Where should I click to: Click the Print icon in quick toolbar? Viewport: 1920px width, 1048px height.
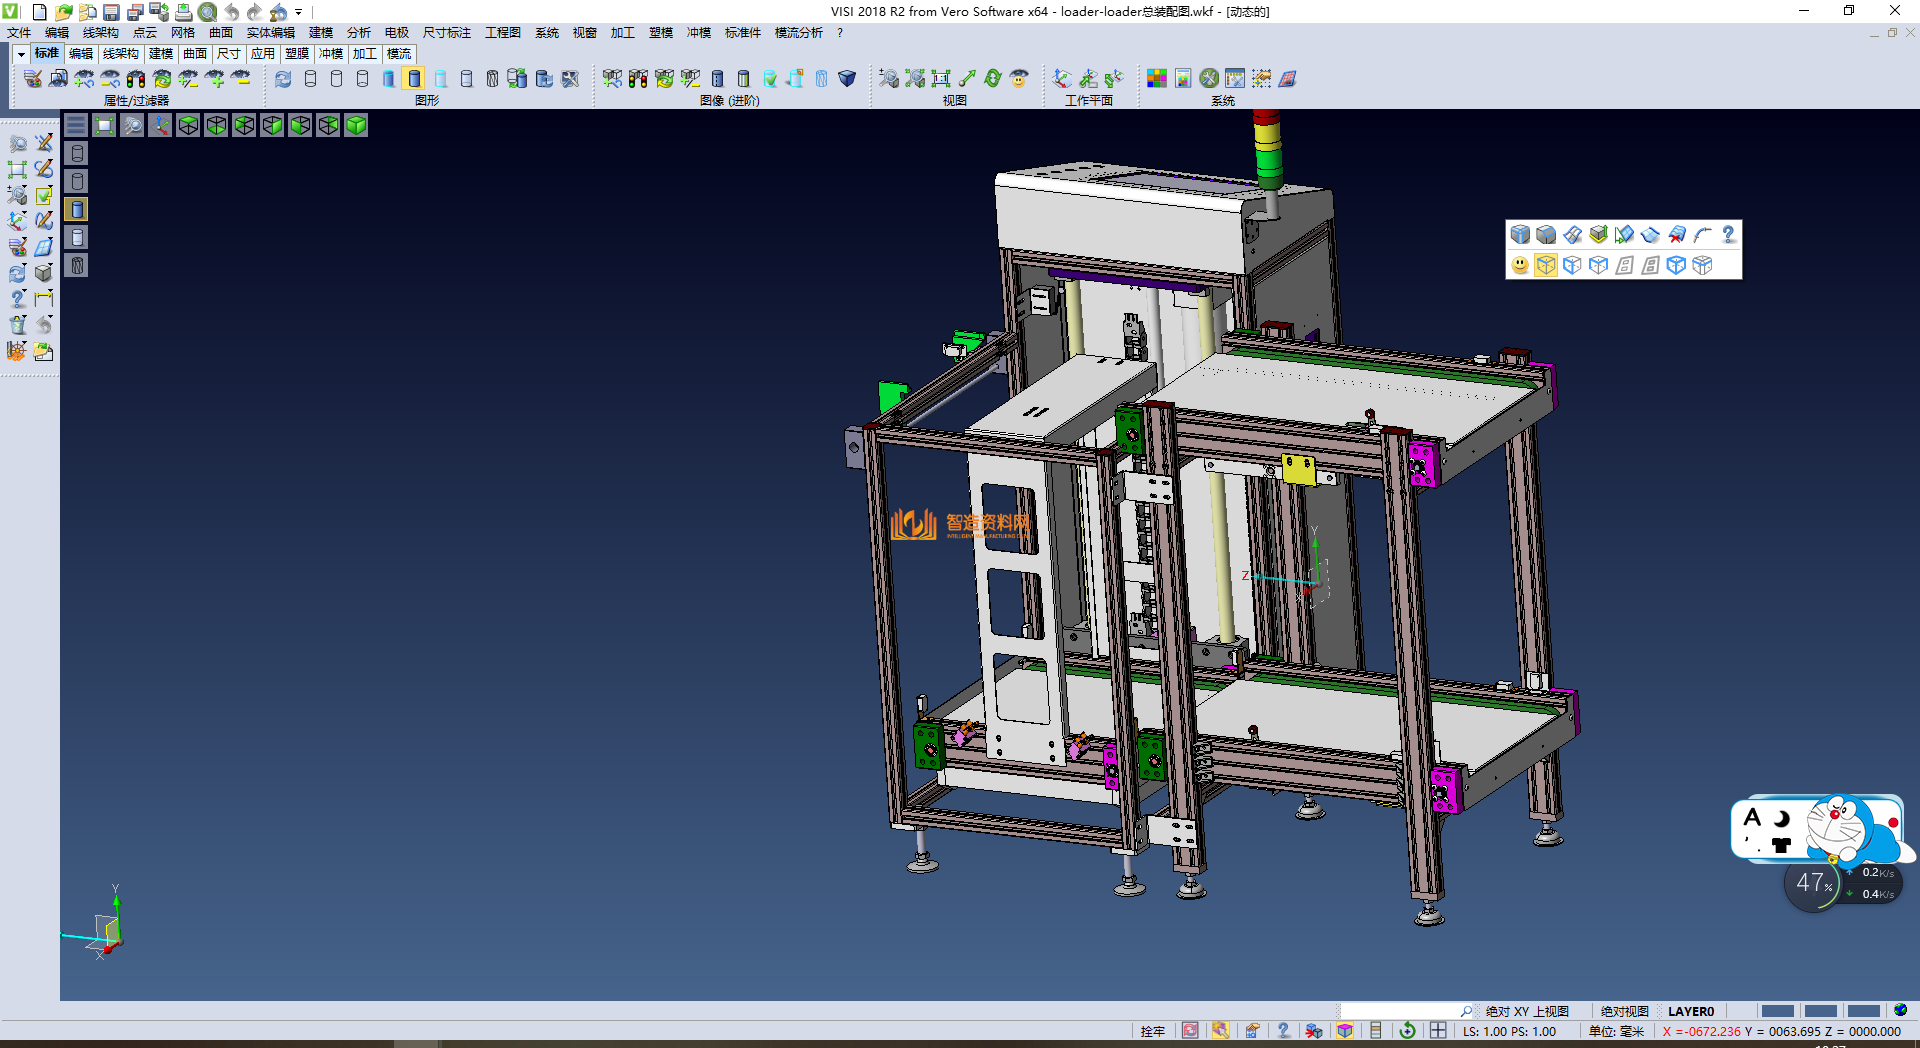[x=183, y=12]
